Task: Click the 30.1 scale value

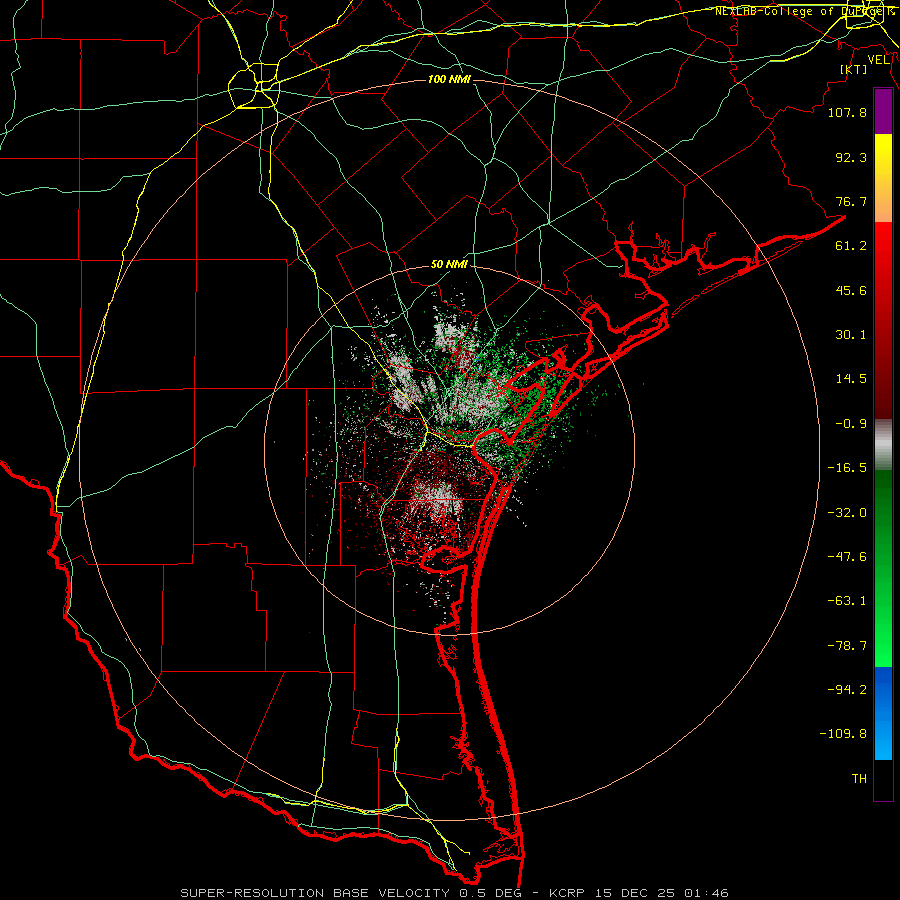Action: coord(851,335)
